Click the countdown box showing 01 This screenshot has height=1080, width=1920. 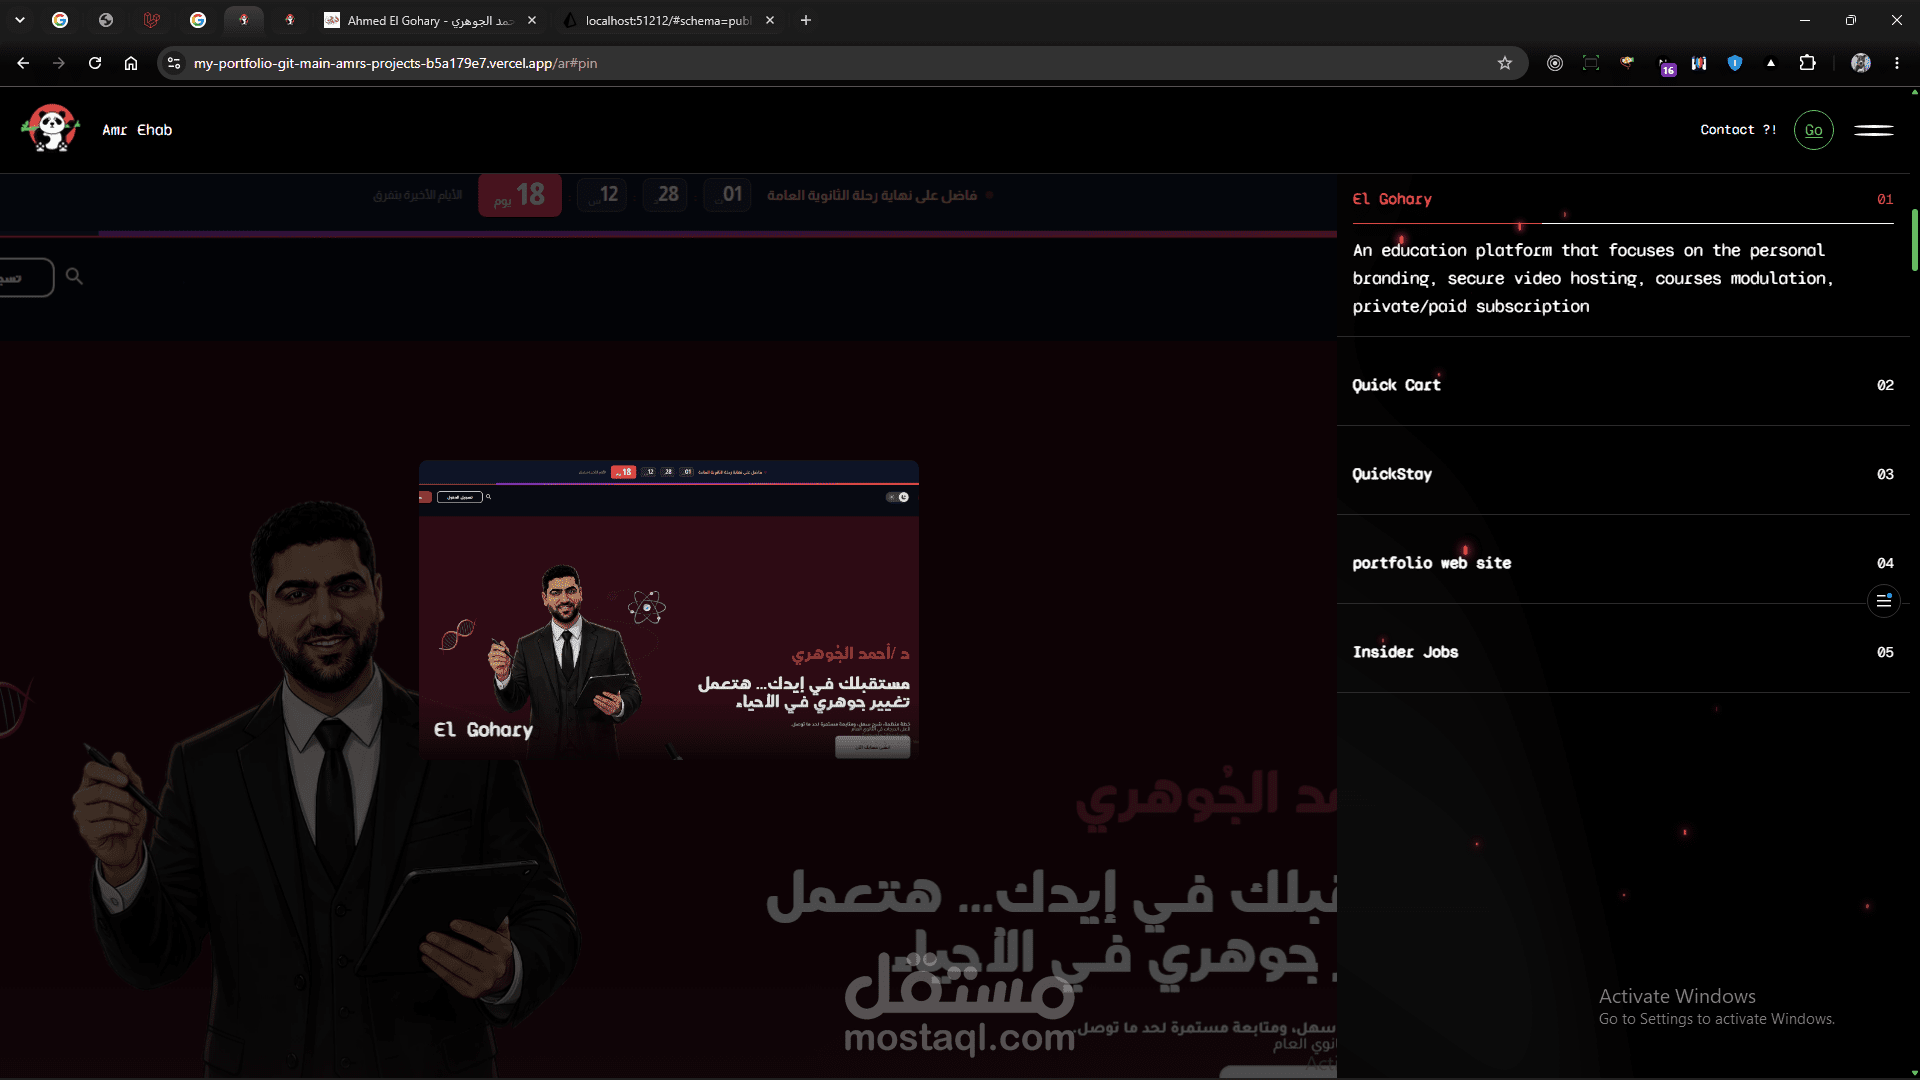click(x=727, y=195)
